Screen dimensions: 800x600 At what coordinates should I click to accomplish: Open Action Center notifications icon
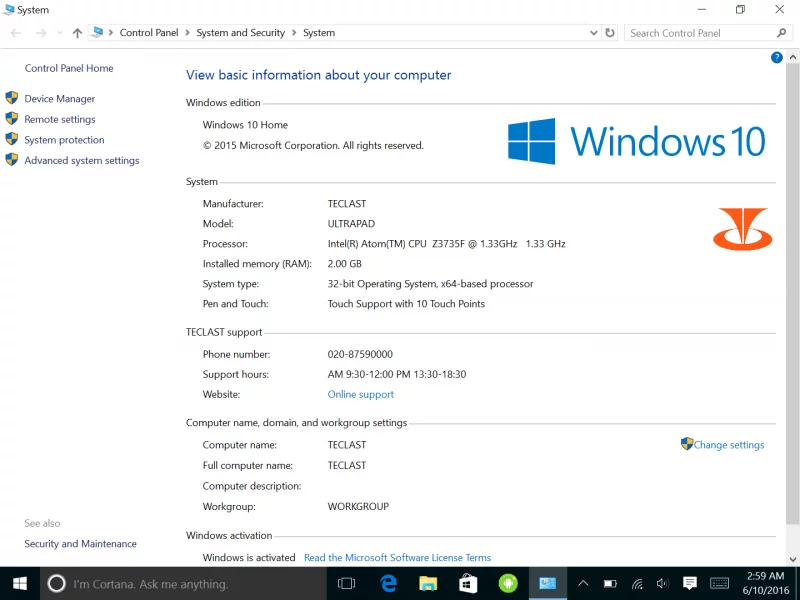[690, 583]
